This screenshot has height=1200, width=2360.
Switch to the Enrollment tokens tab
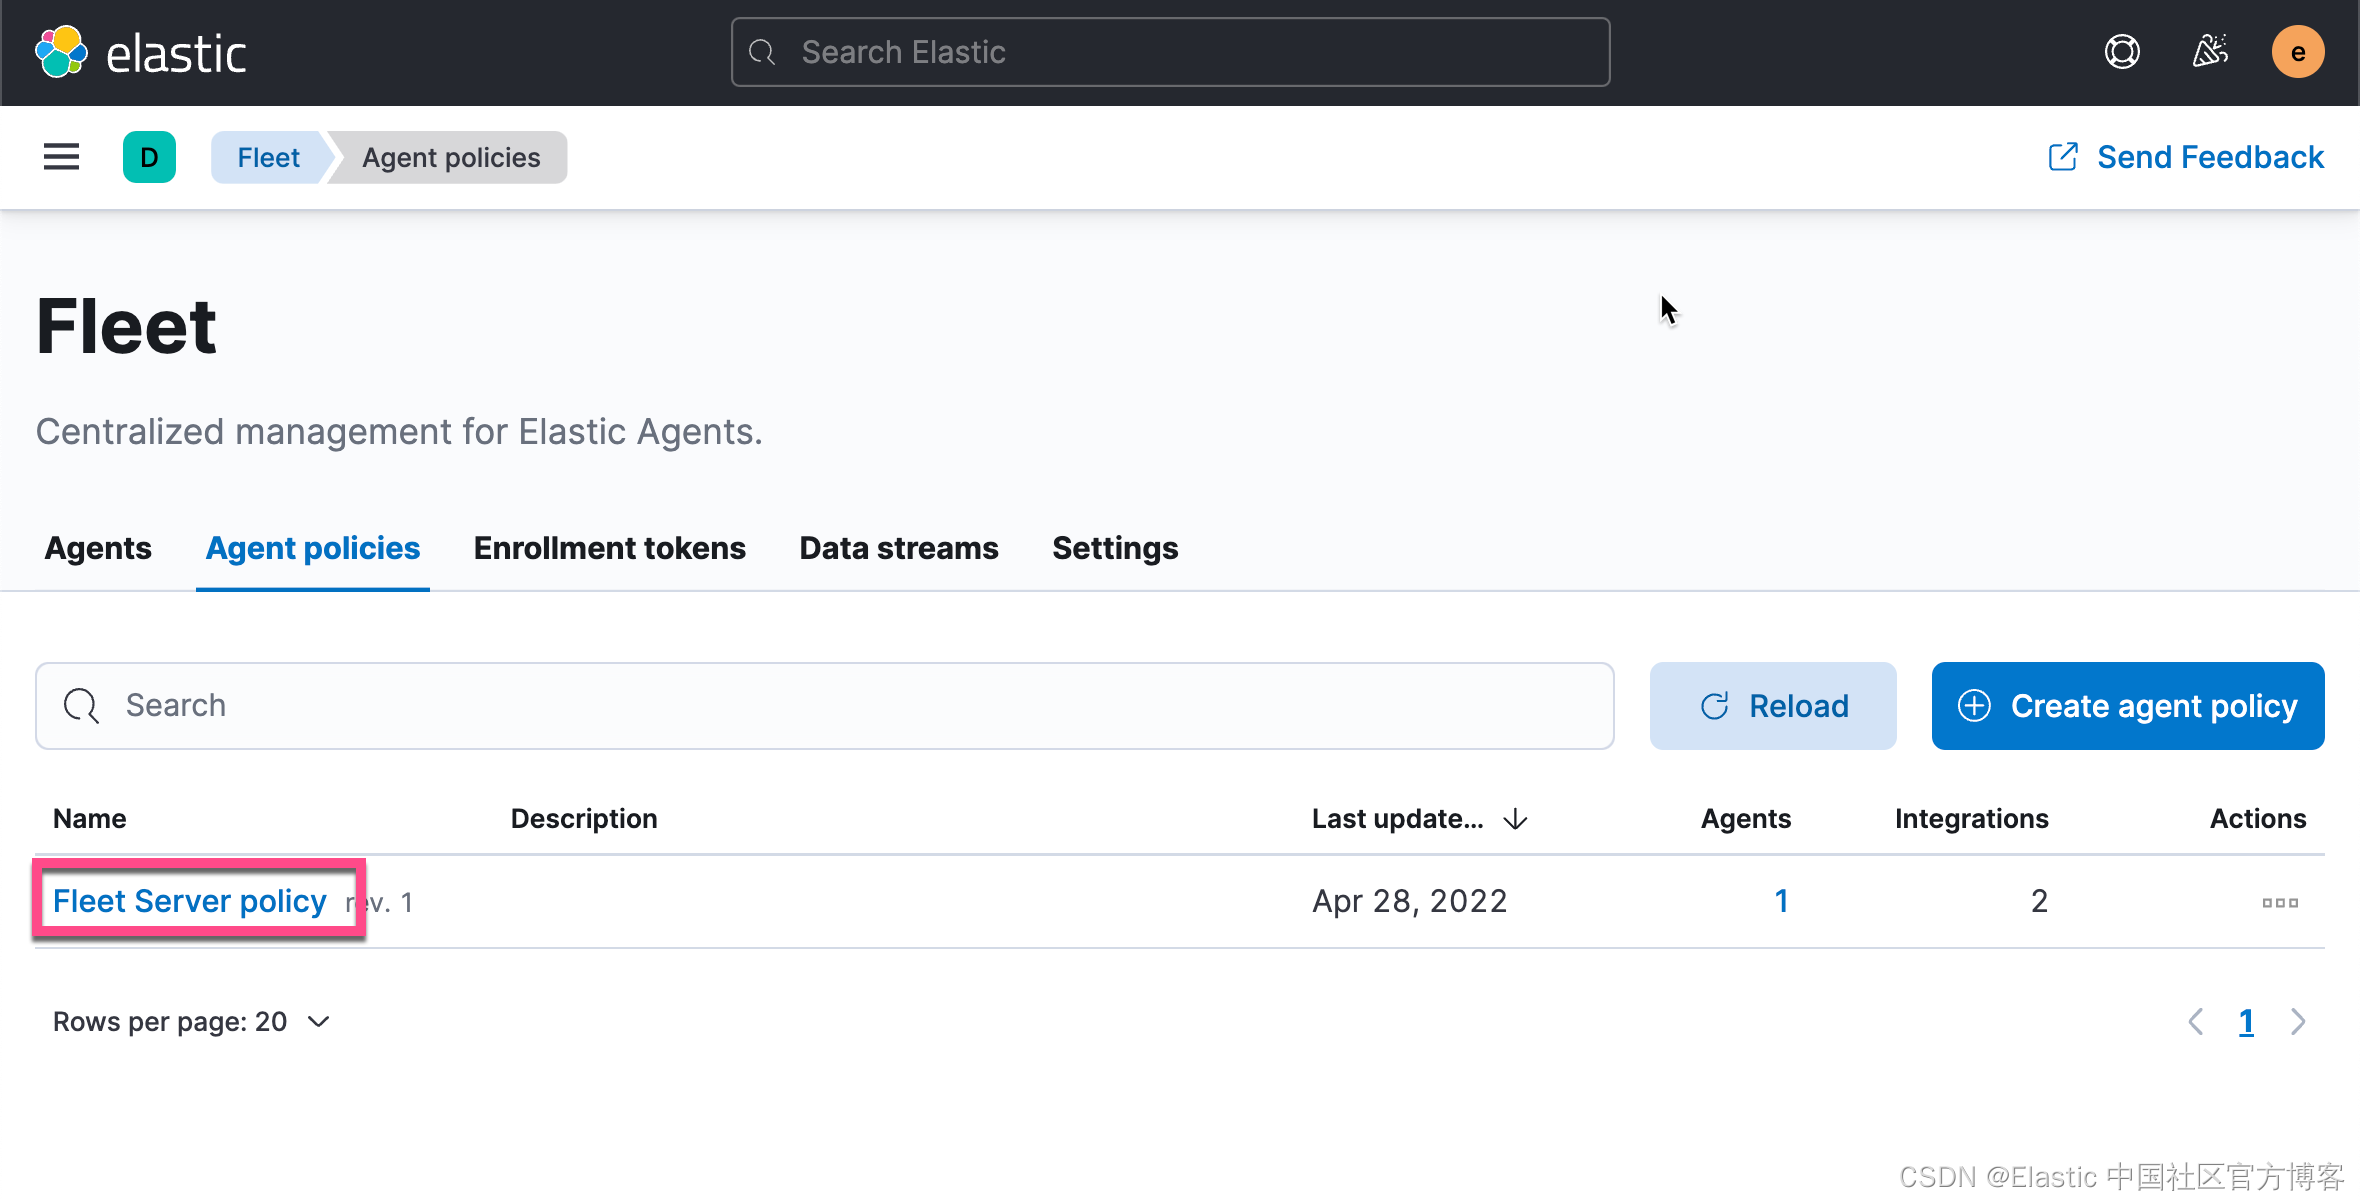pyautogui.click(x=609, y=548)
